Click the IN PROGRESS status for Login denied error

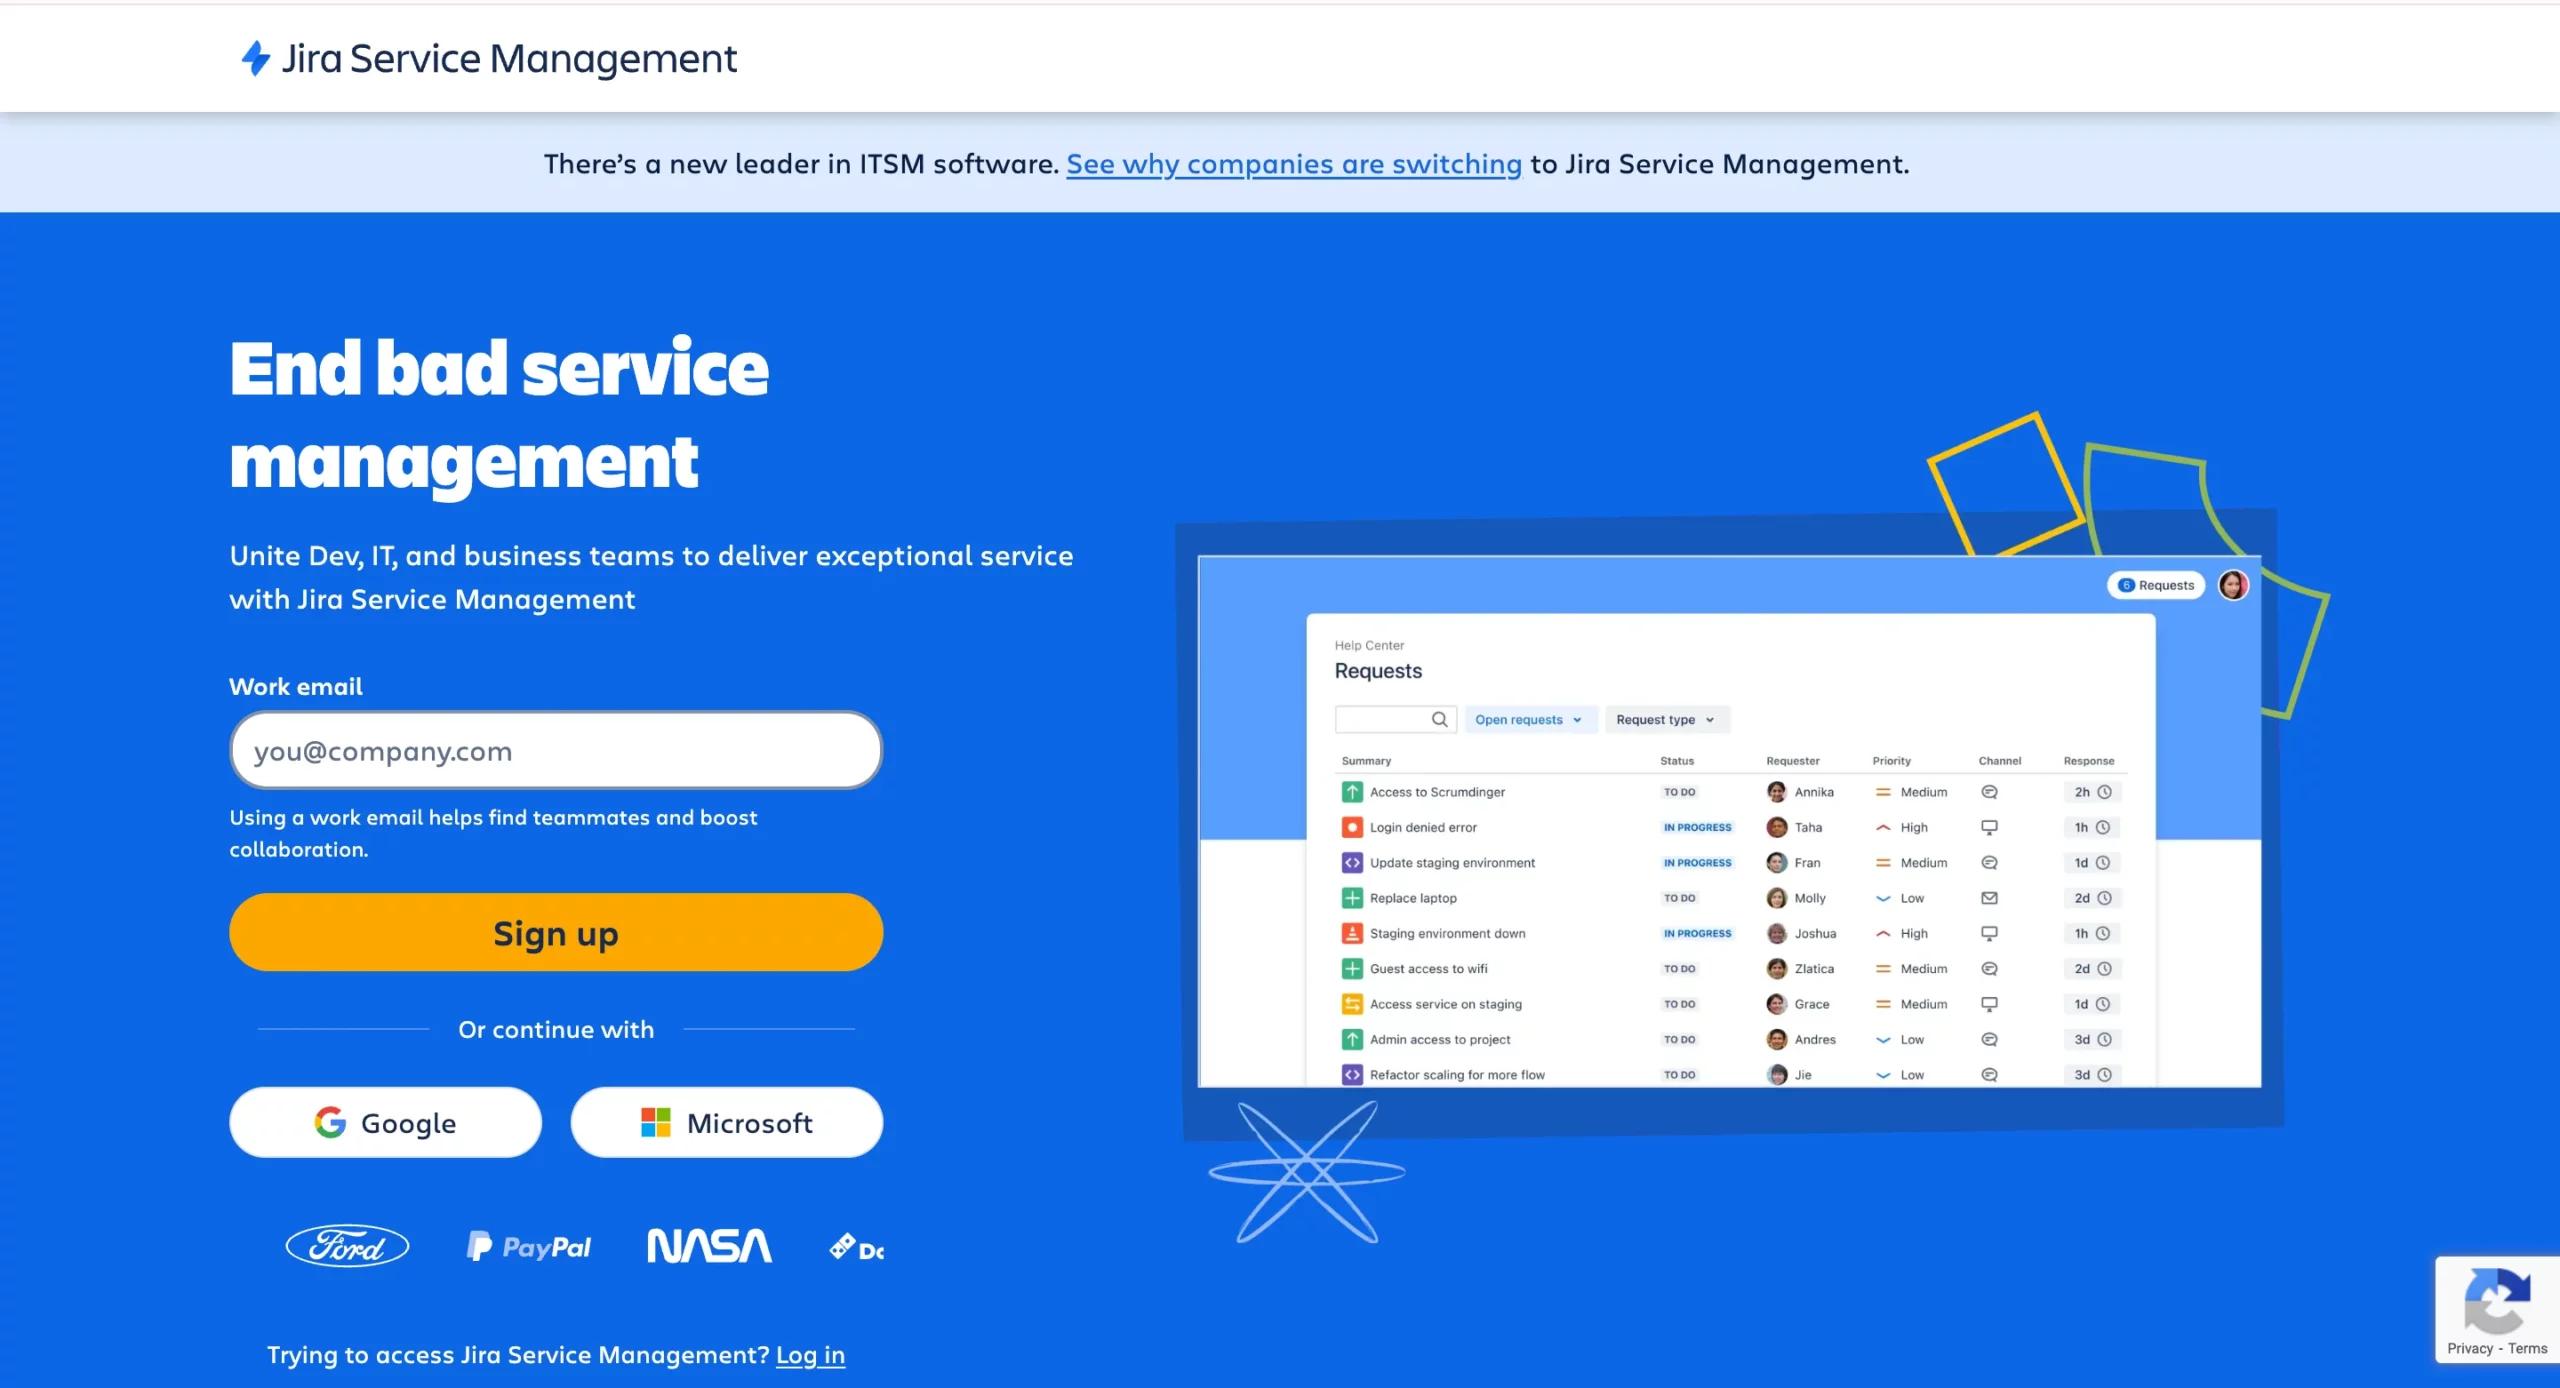tap(1697, 827)
